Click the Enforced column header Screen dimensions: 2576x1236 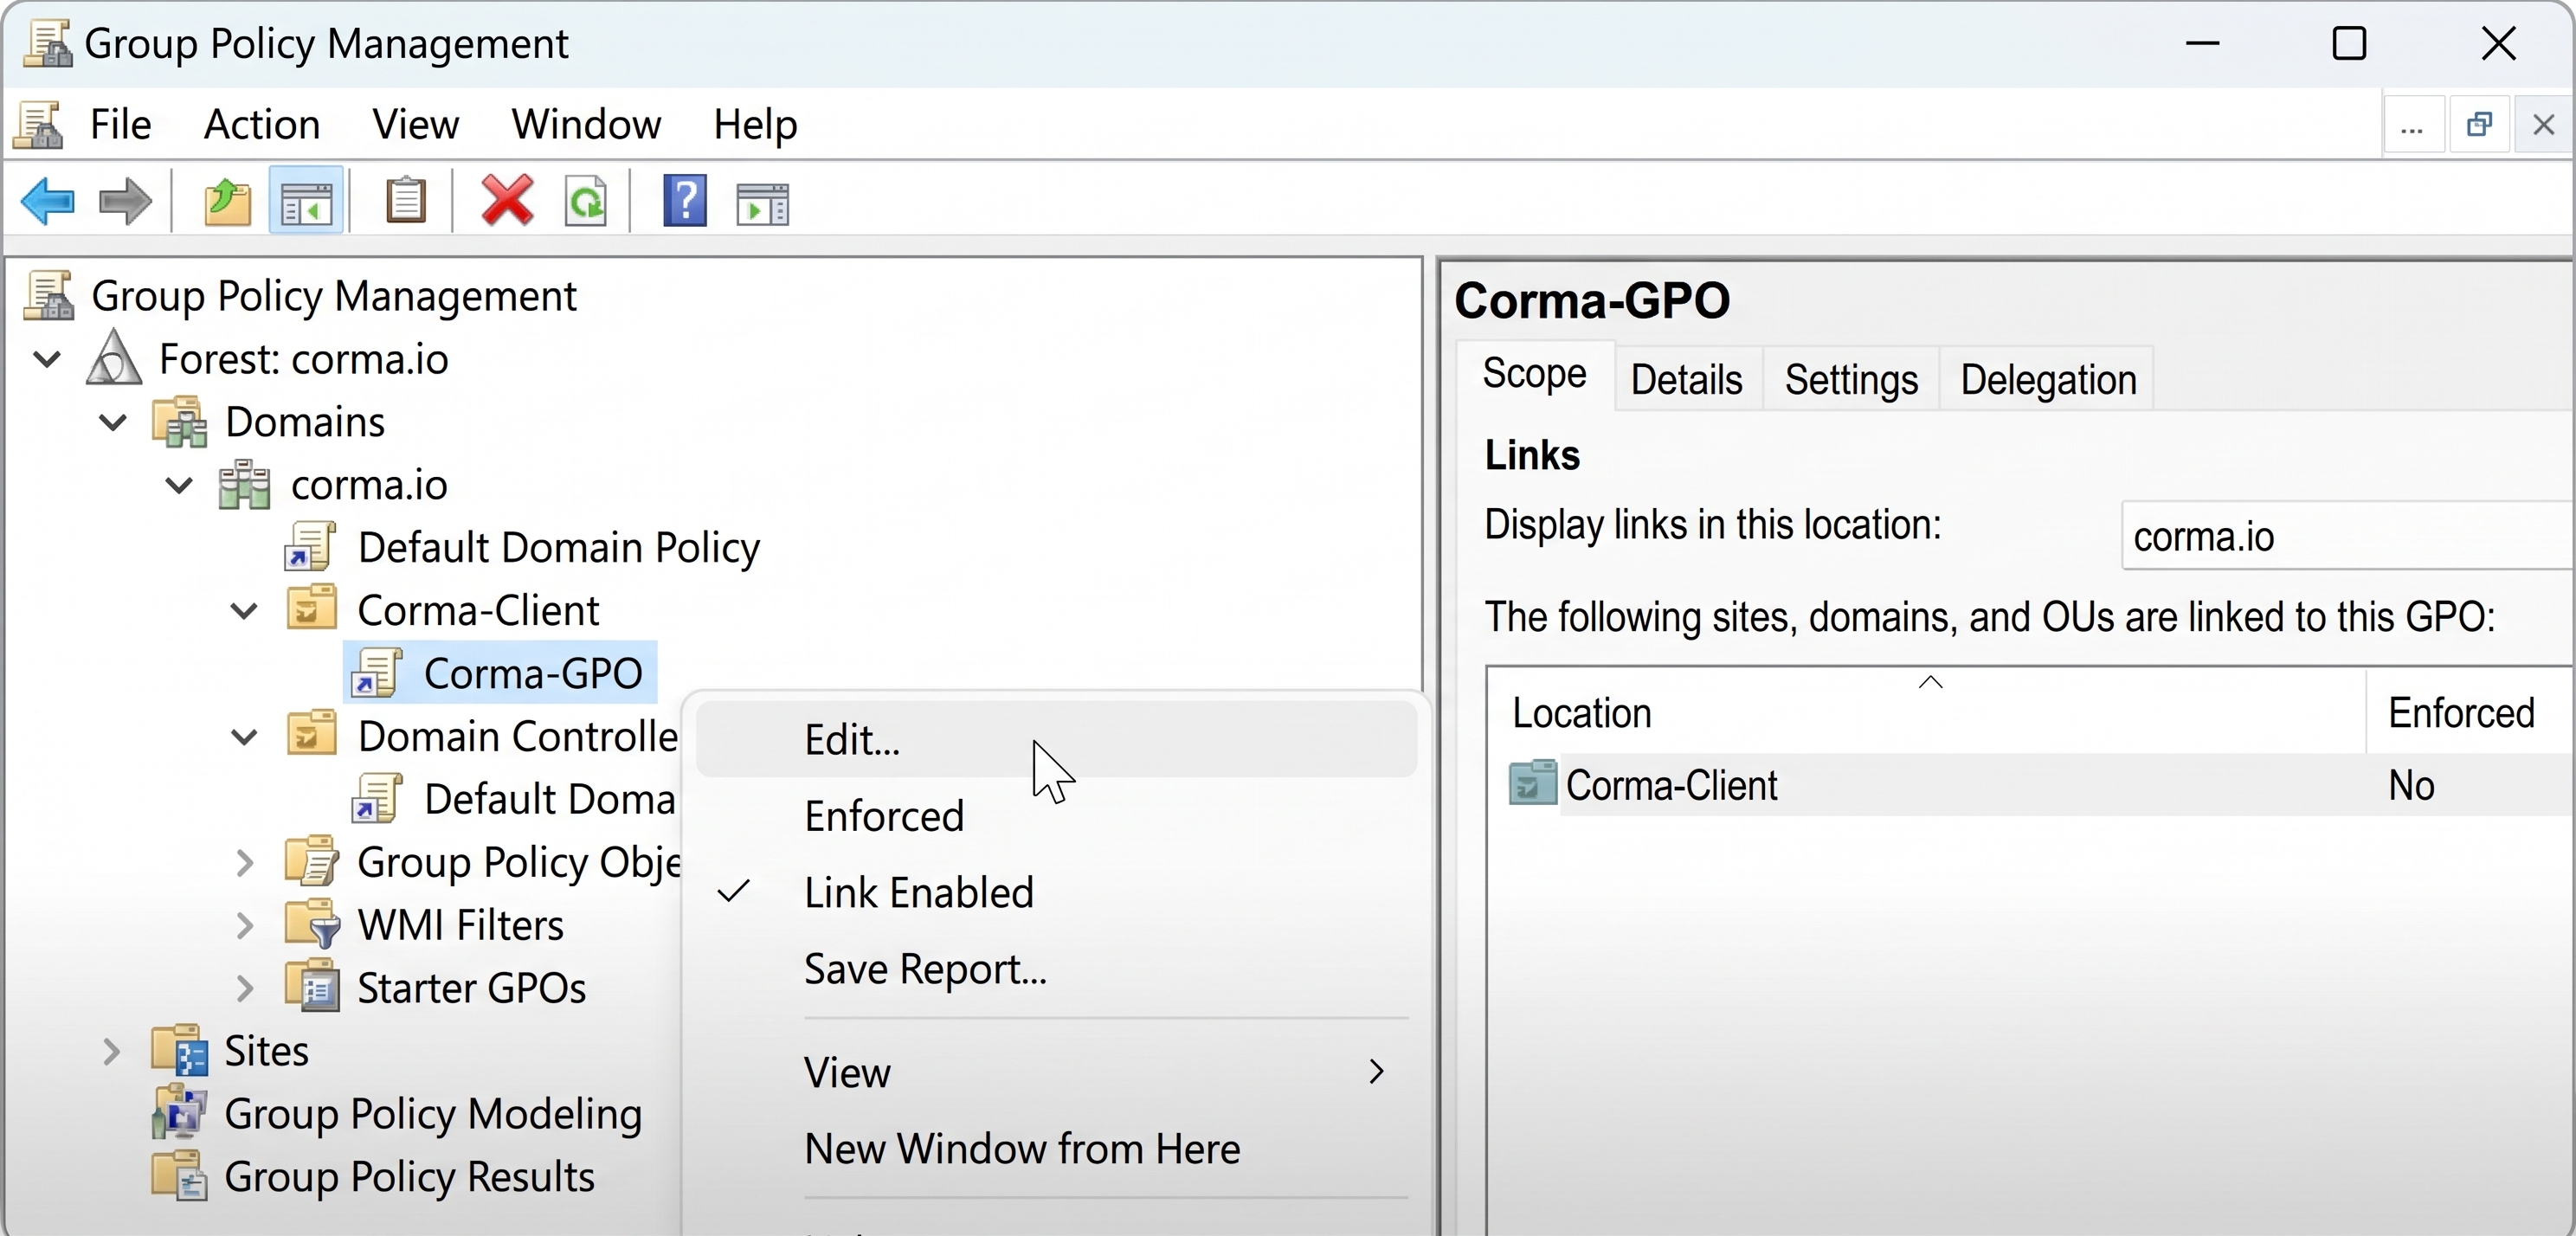2471,712
